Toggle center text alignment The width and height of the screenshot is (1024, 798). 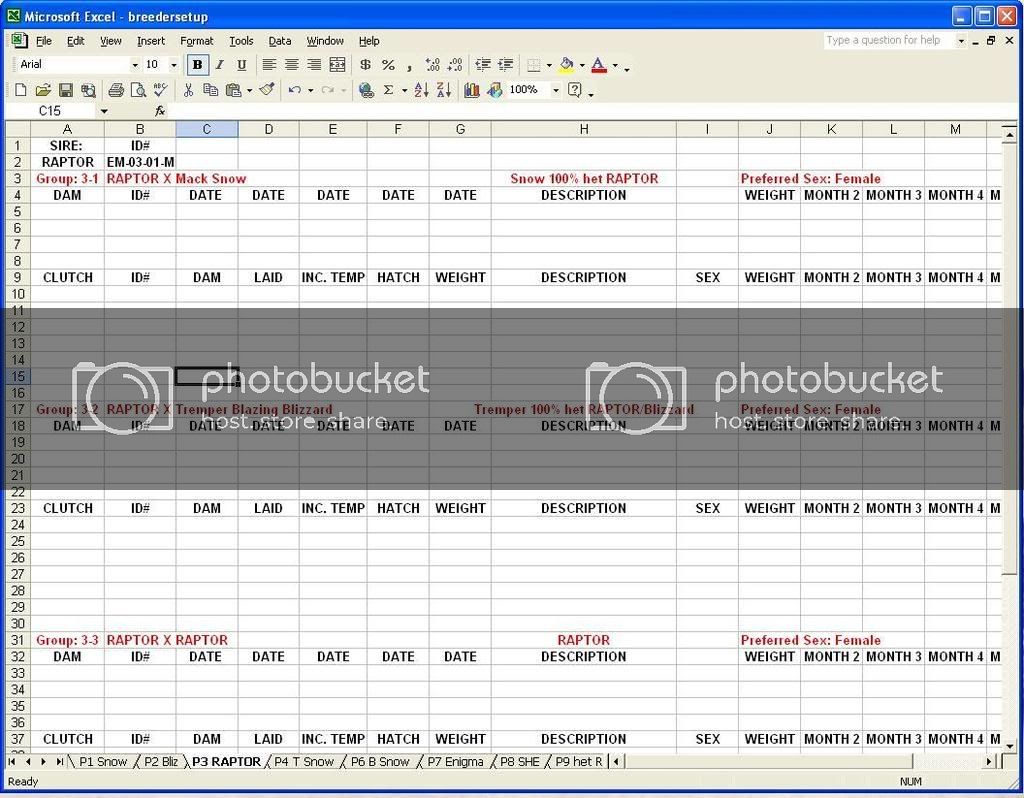(291, 64)
